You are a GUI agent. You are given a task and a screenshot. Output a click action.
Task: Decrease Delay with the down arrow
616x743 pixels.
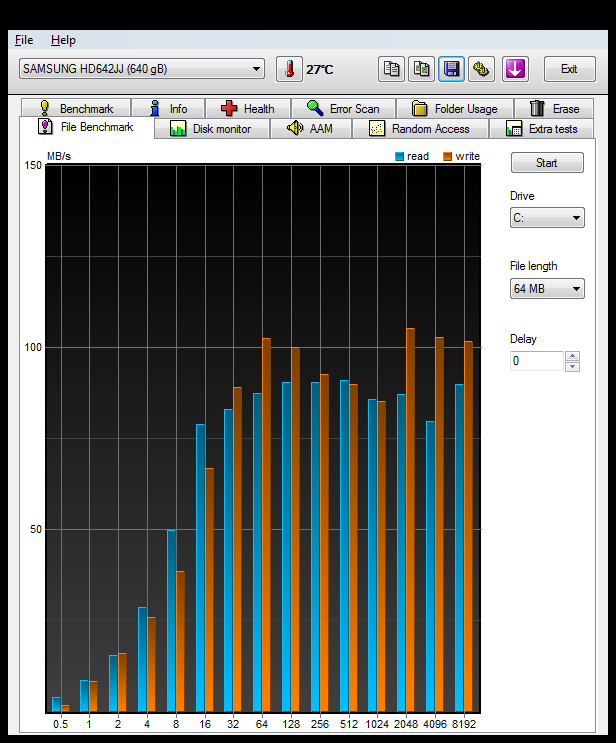pos(572,367)
